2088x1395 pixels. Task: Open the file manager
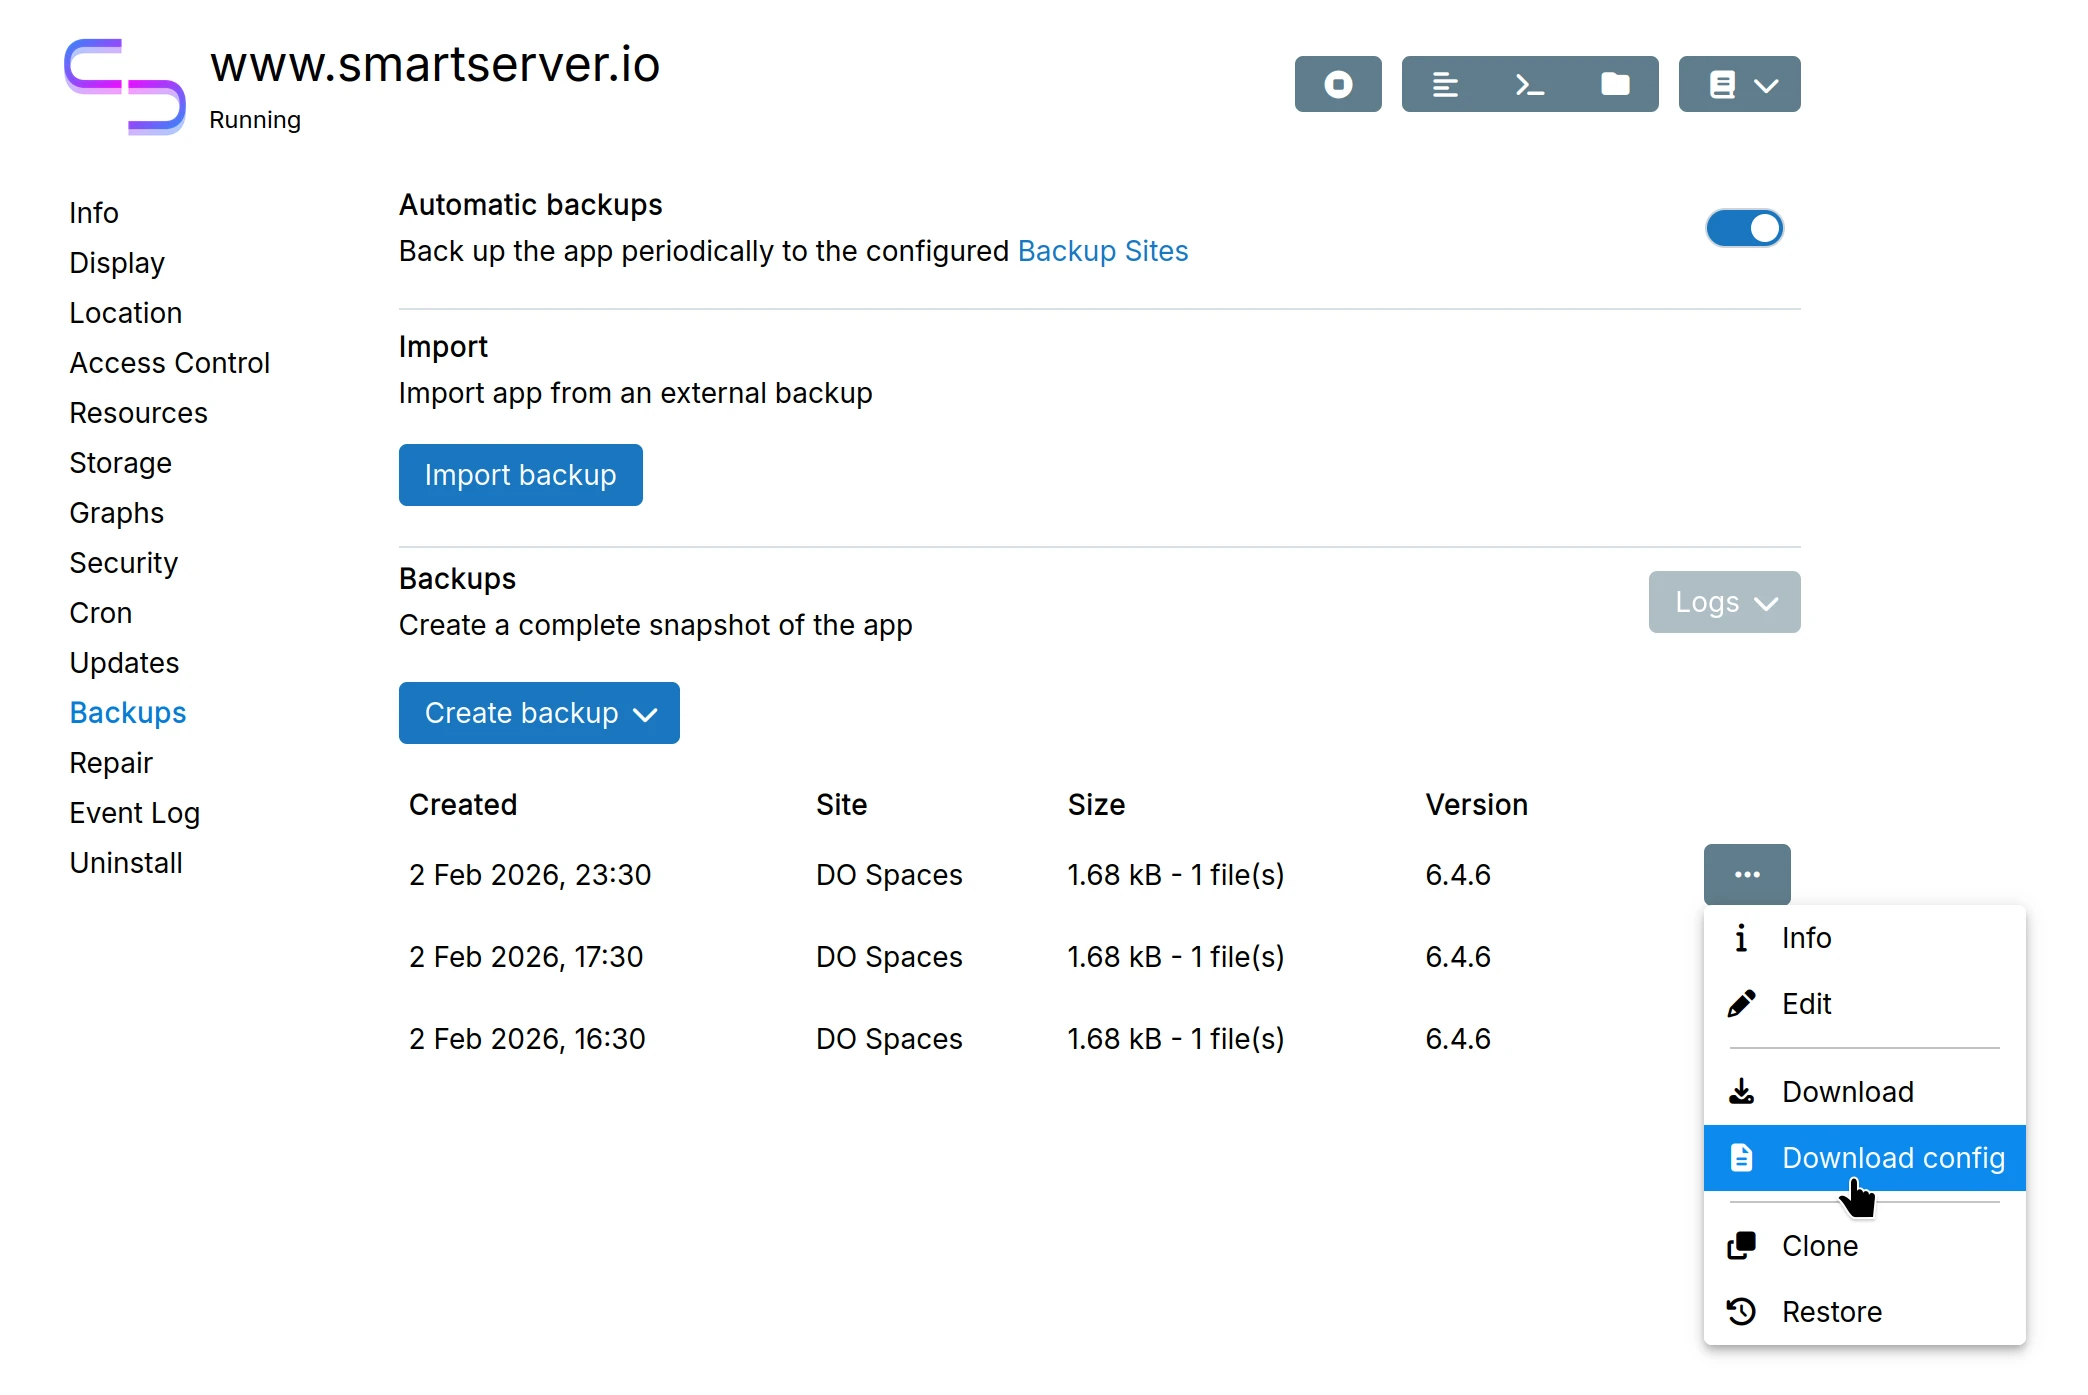click(x=1614, y=84)
